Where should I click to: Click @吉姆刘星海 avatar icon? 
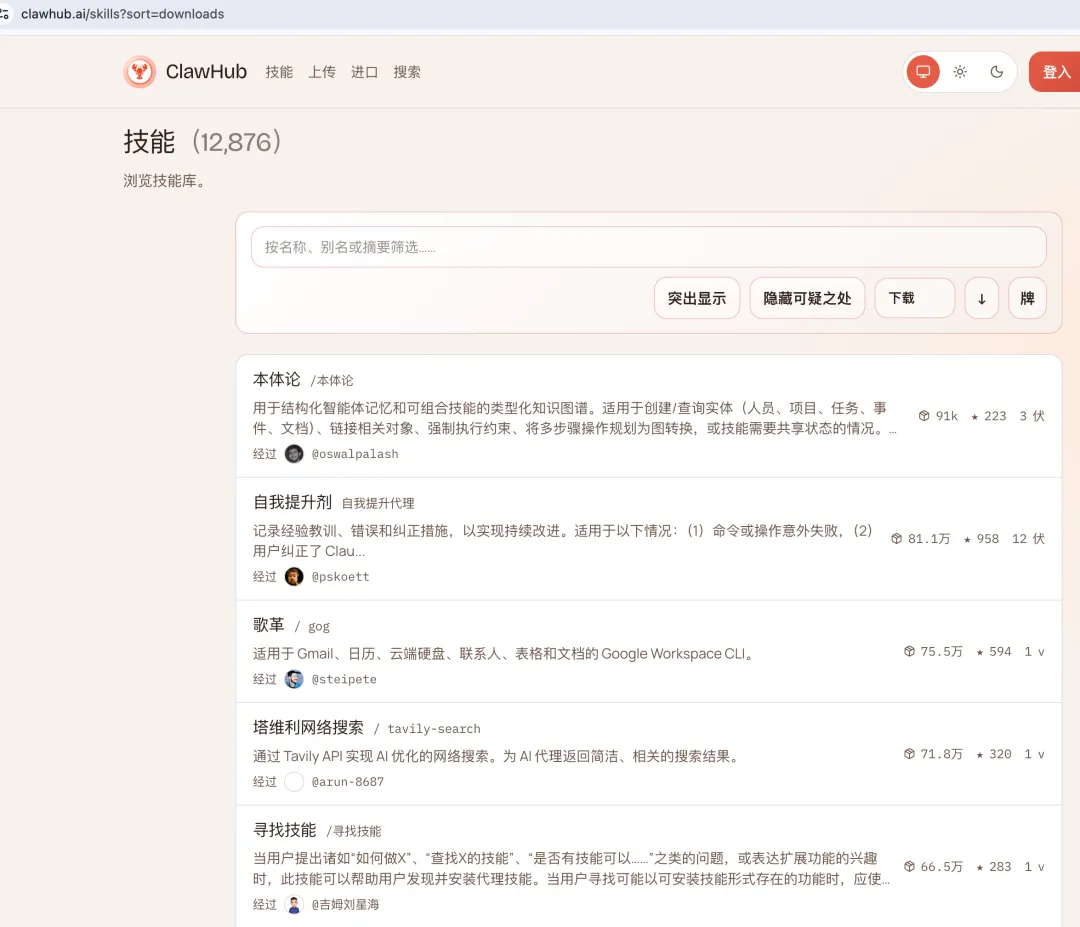point(294,904)
